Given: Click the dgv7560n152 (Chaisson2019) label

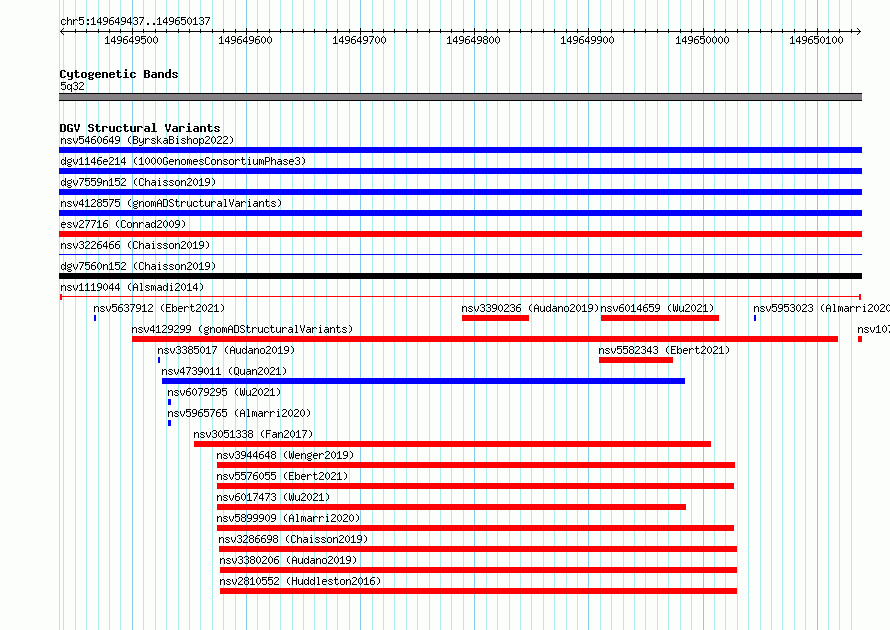Looking at the screenshot, I should pyautogui.click(x=138, y=266).
